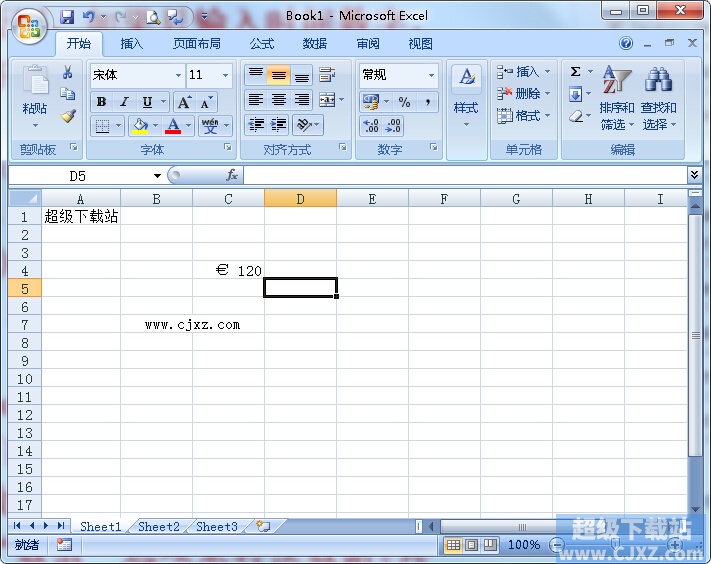The height and width of the screenshot is (564, 711).
Task: Toggle Italic formatting
Action: click(124, 102)
